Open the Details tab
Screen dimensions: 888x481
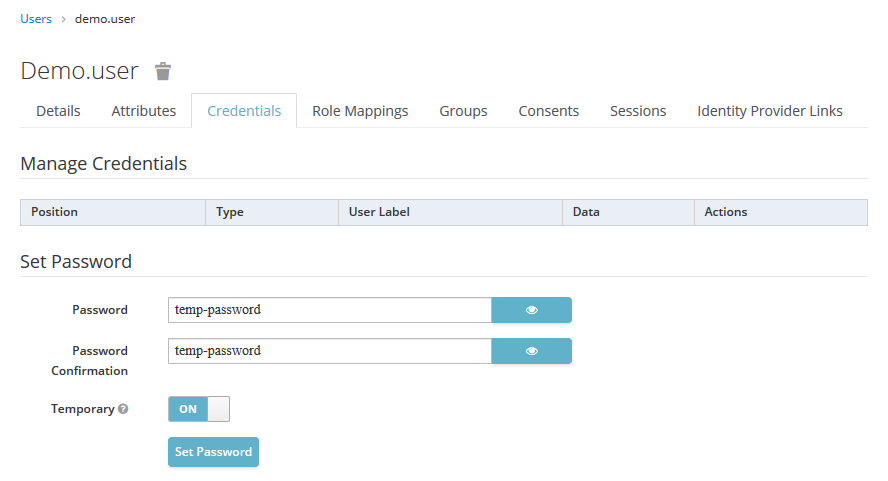(x=58, y=111)
